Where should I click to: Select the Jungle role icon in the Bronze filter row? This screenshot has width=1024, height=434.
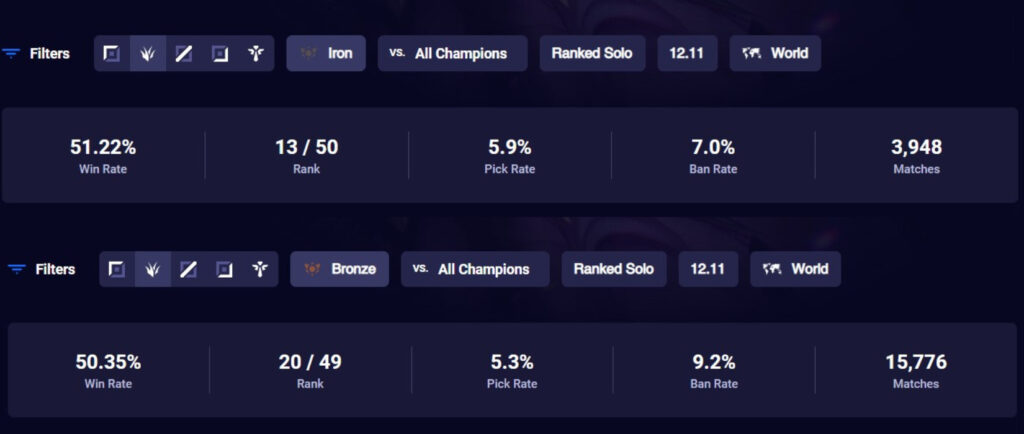(153, 269)
